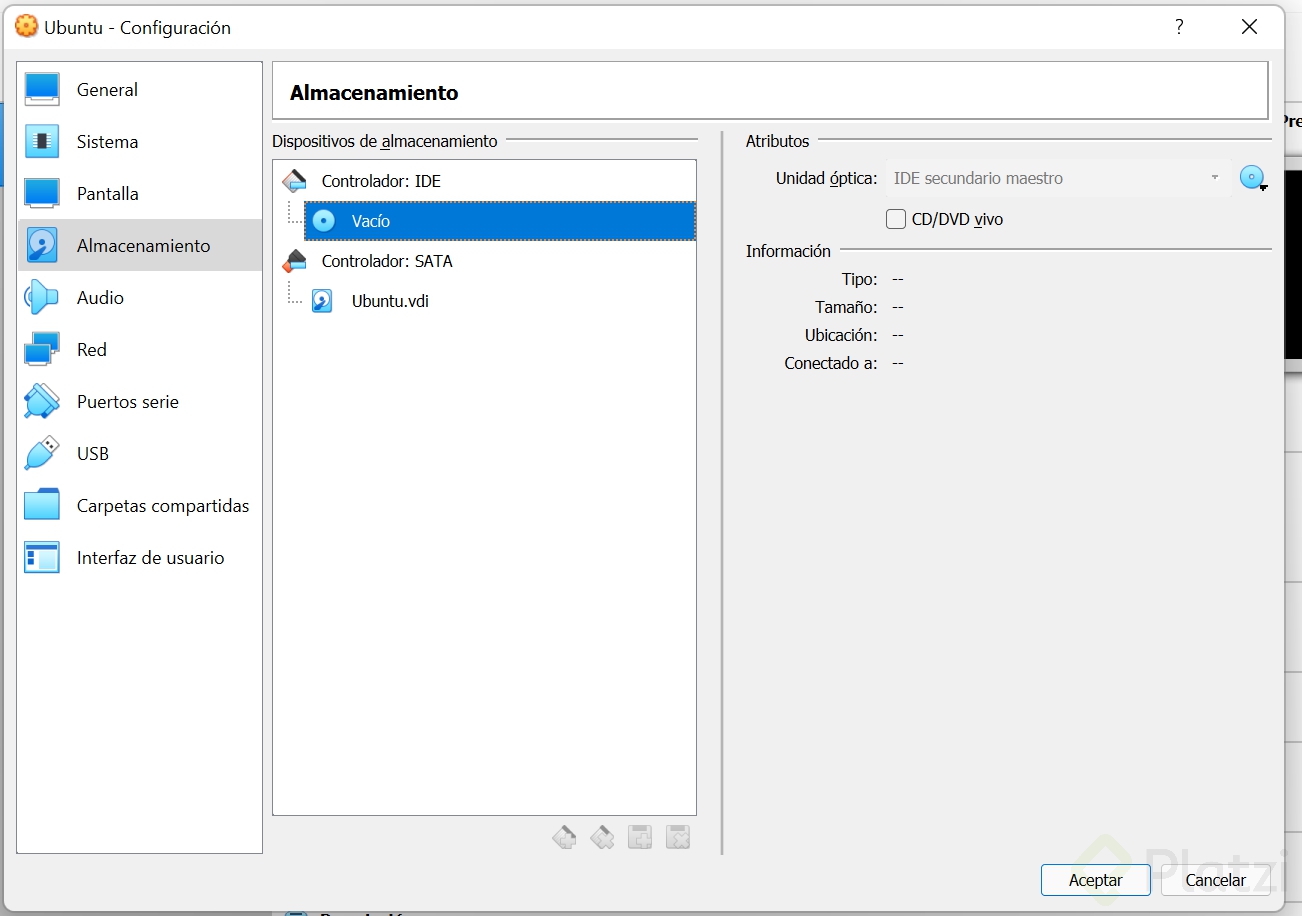Click the Ubicación information label

click(x=841, y=335)
